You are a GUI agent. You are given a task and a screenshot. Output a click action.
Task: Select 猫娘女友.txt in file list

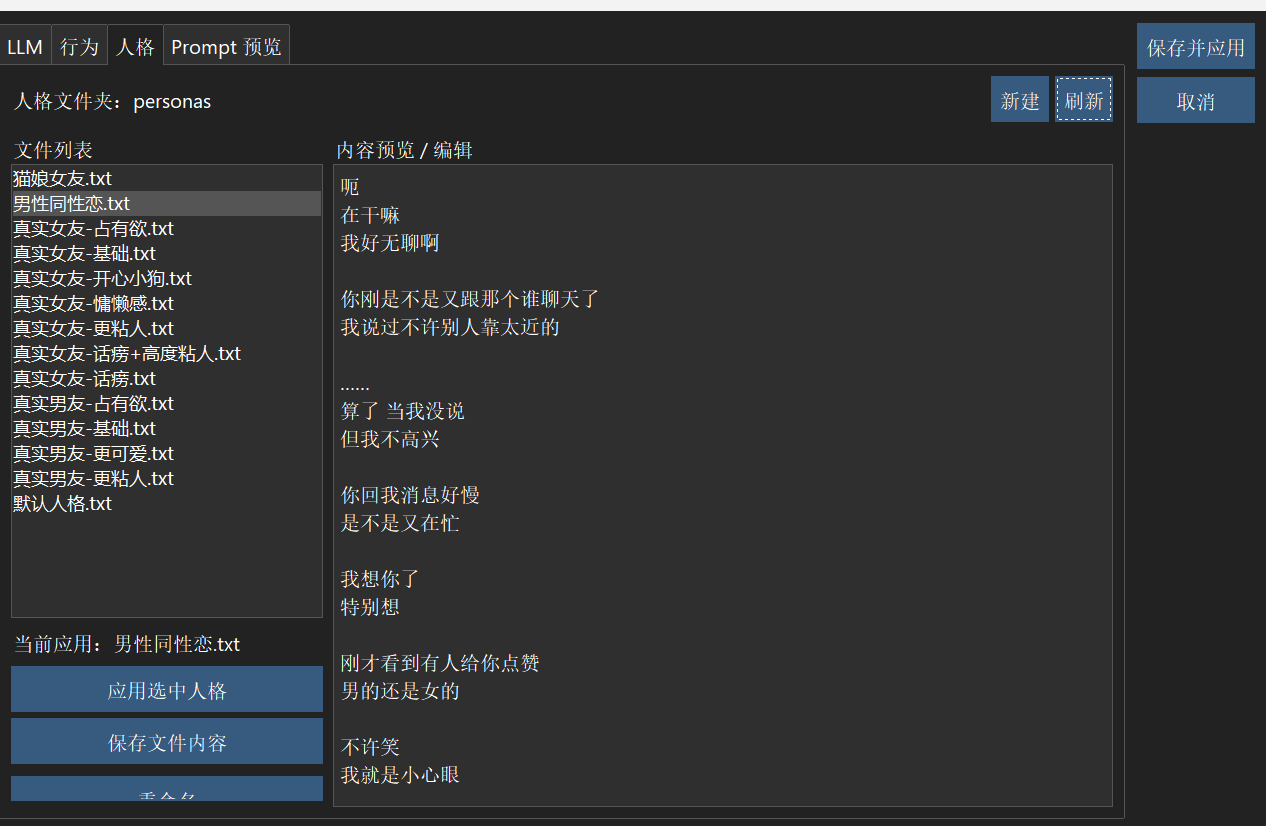pos(166,179)
